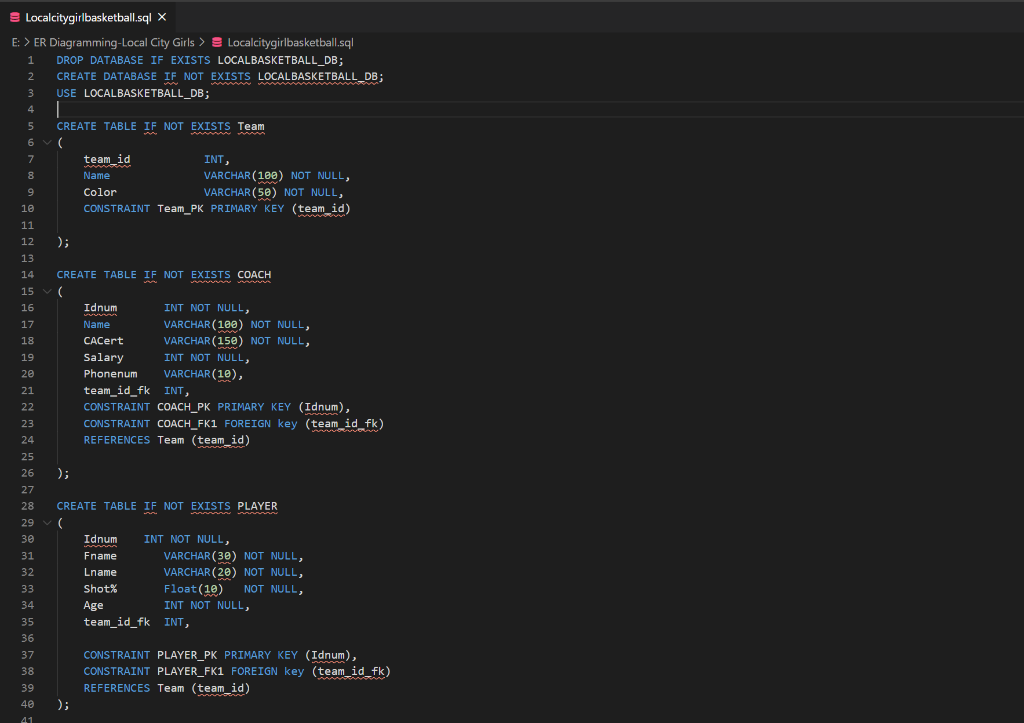Viewport: 1024px width, 723px height.
Task: Collapse the COACH table code block
Action: 46,291
